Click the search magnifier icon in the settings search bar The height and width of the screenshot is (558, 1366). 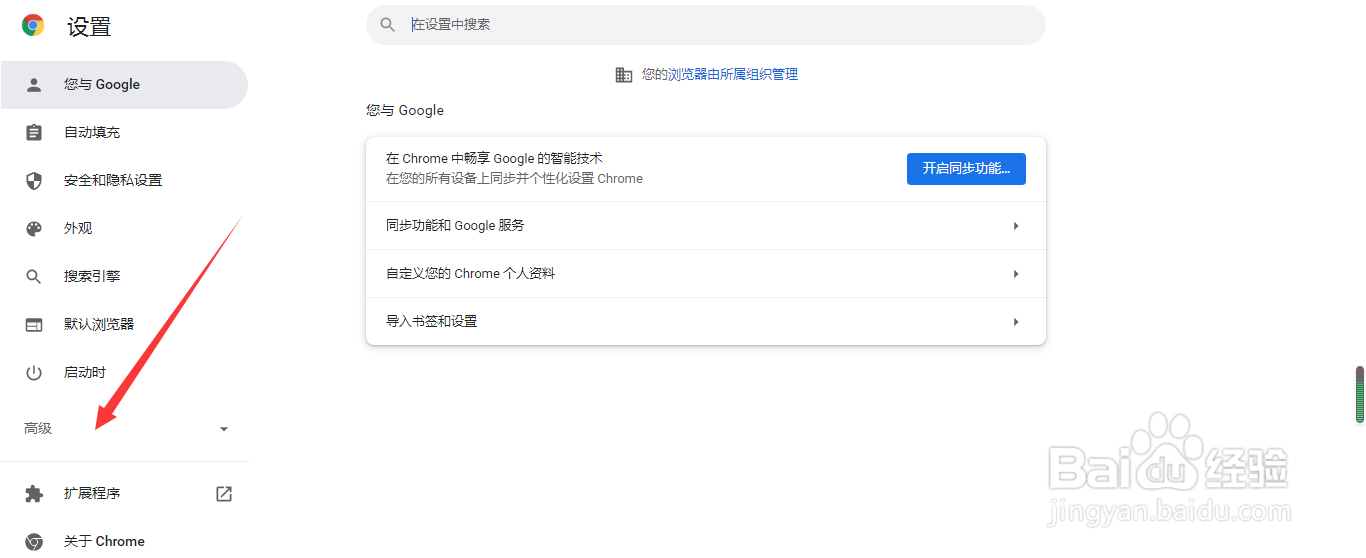click(x=388, y=25)
